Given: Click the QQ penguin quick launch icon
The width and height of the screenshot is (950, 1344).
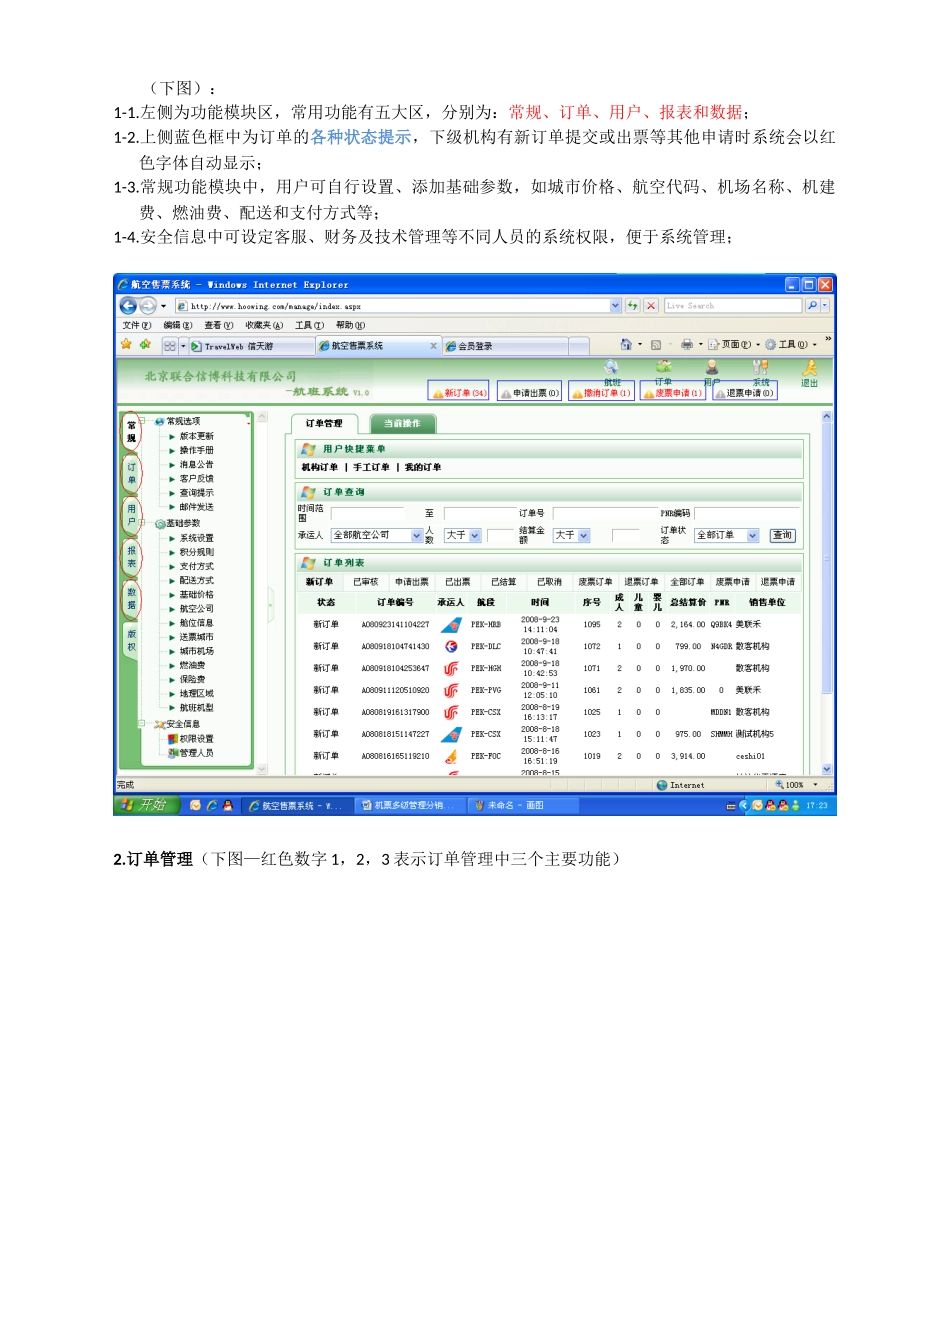Looking at the screenshot, I should (227, 805).
